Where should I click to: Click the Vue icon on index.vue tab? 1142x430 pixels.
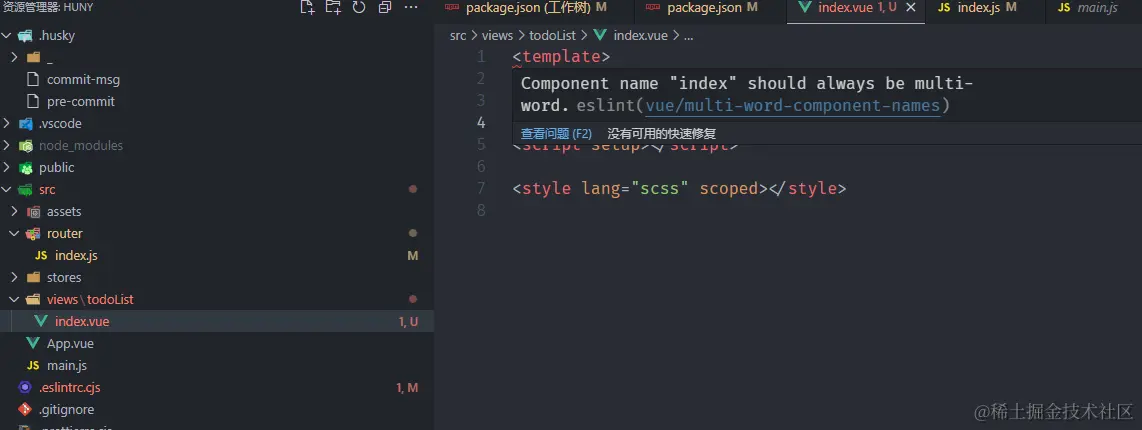point(805,8)
